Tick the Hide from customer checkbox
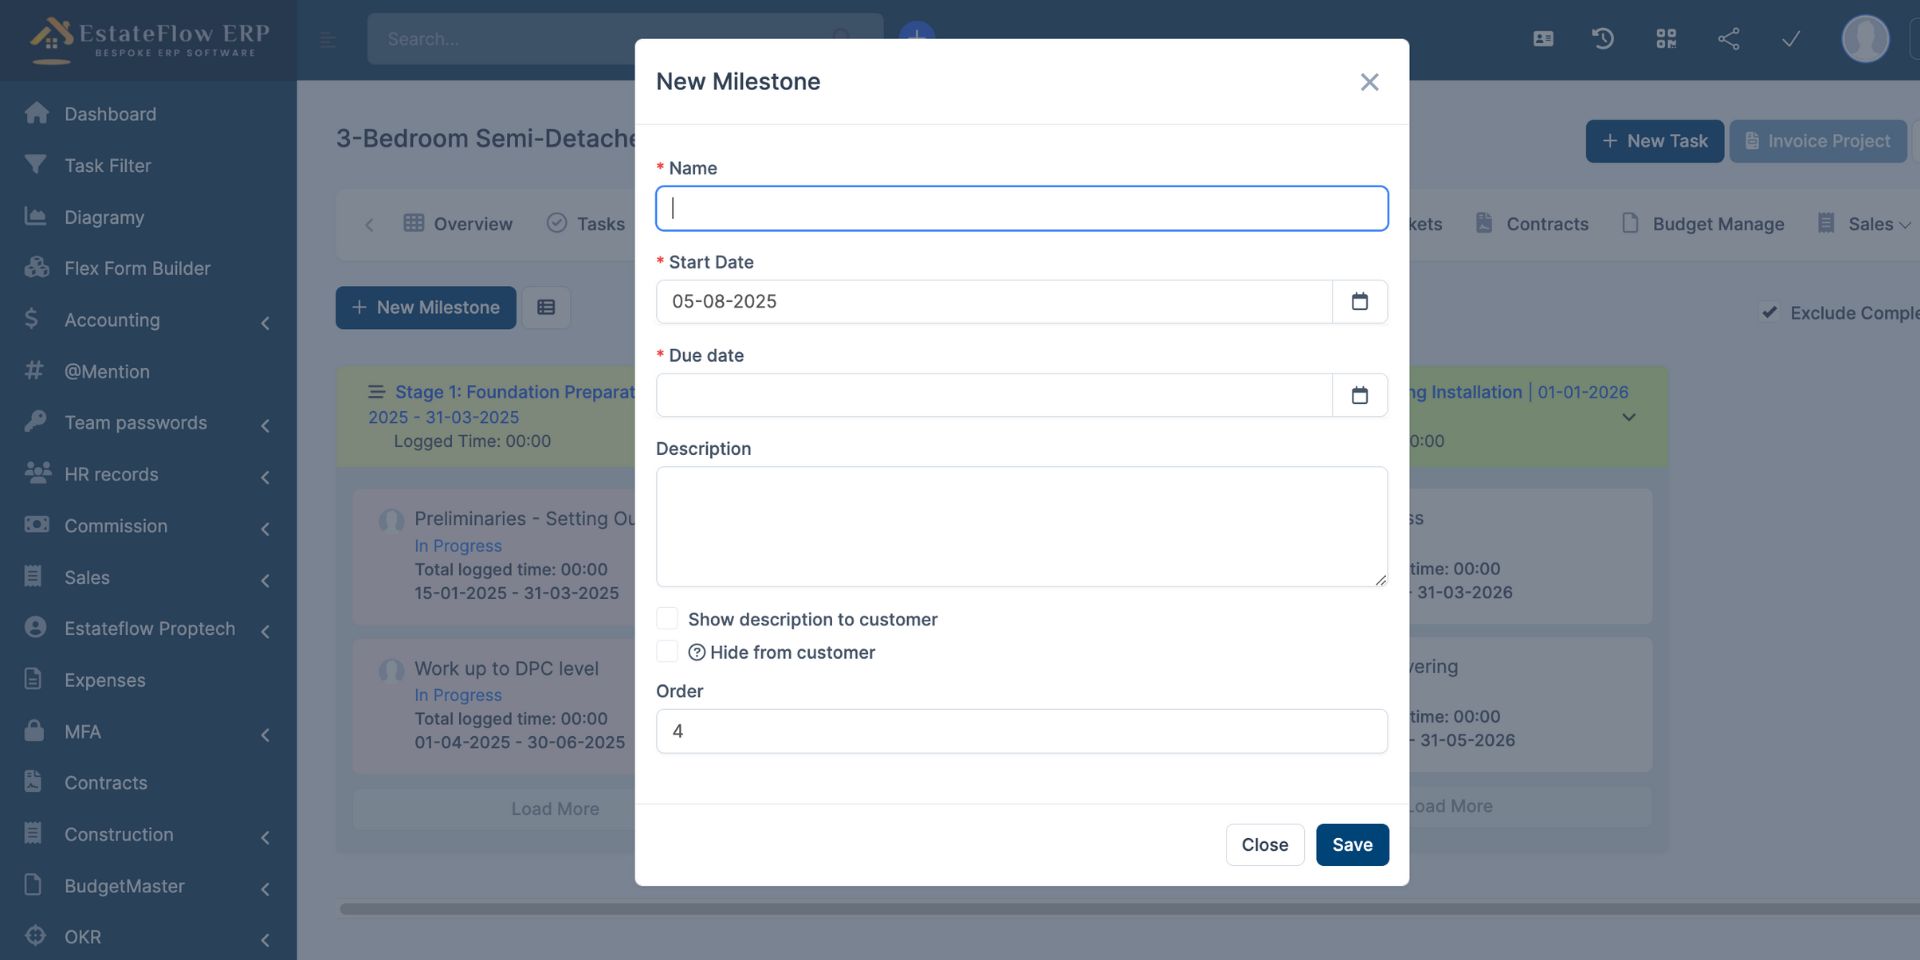The height and width of the screenshot is (960, 1920). point(667,652)
